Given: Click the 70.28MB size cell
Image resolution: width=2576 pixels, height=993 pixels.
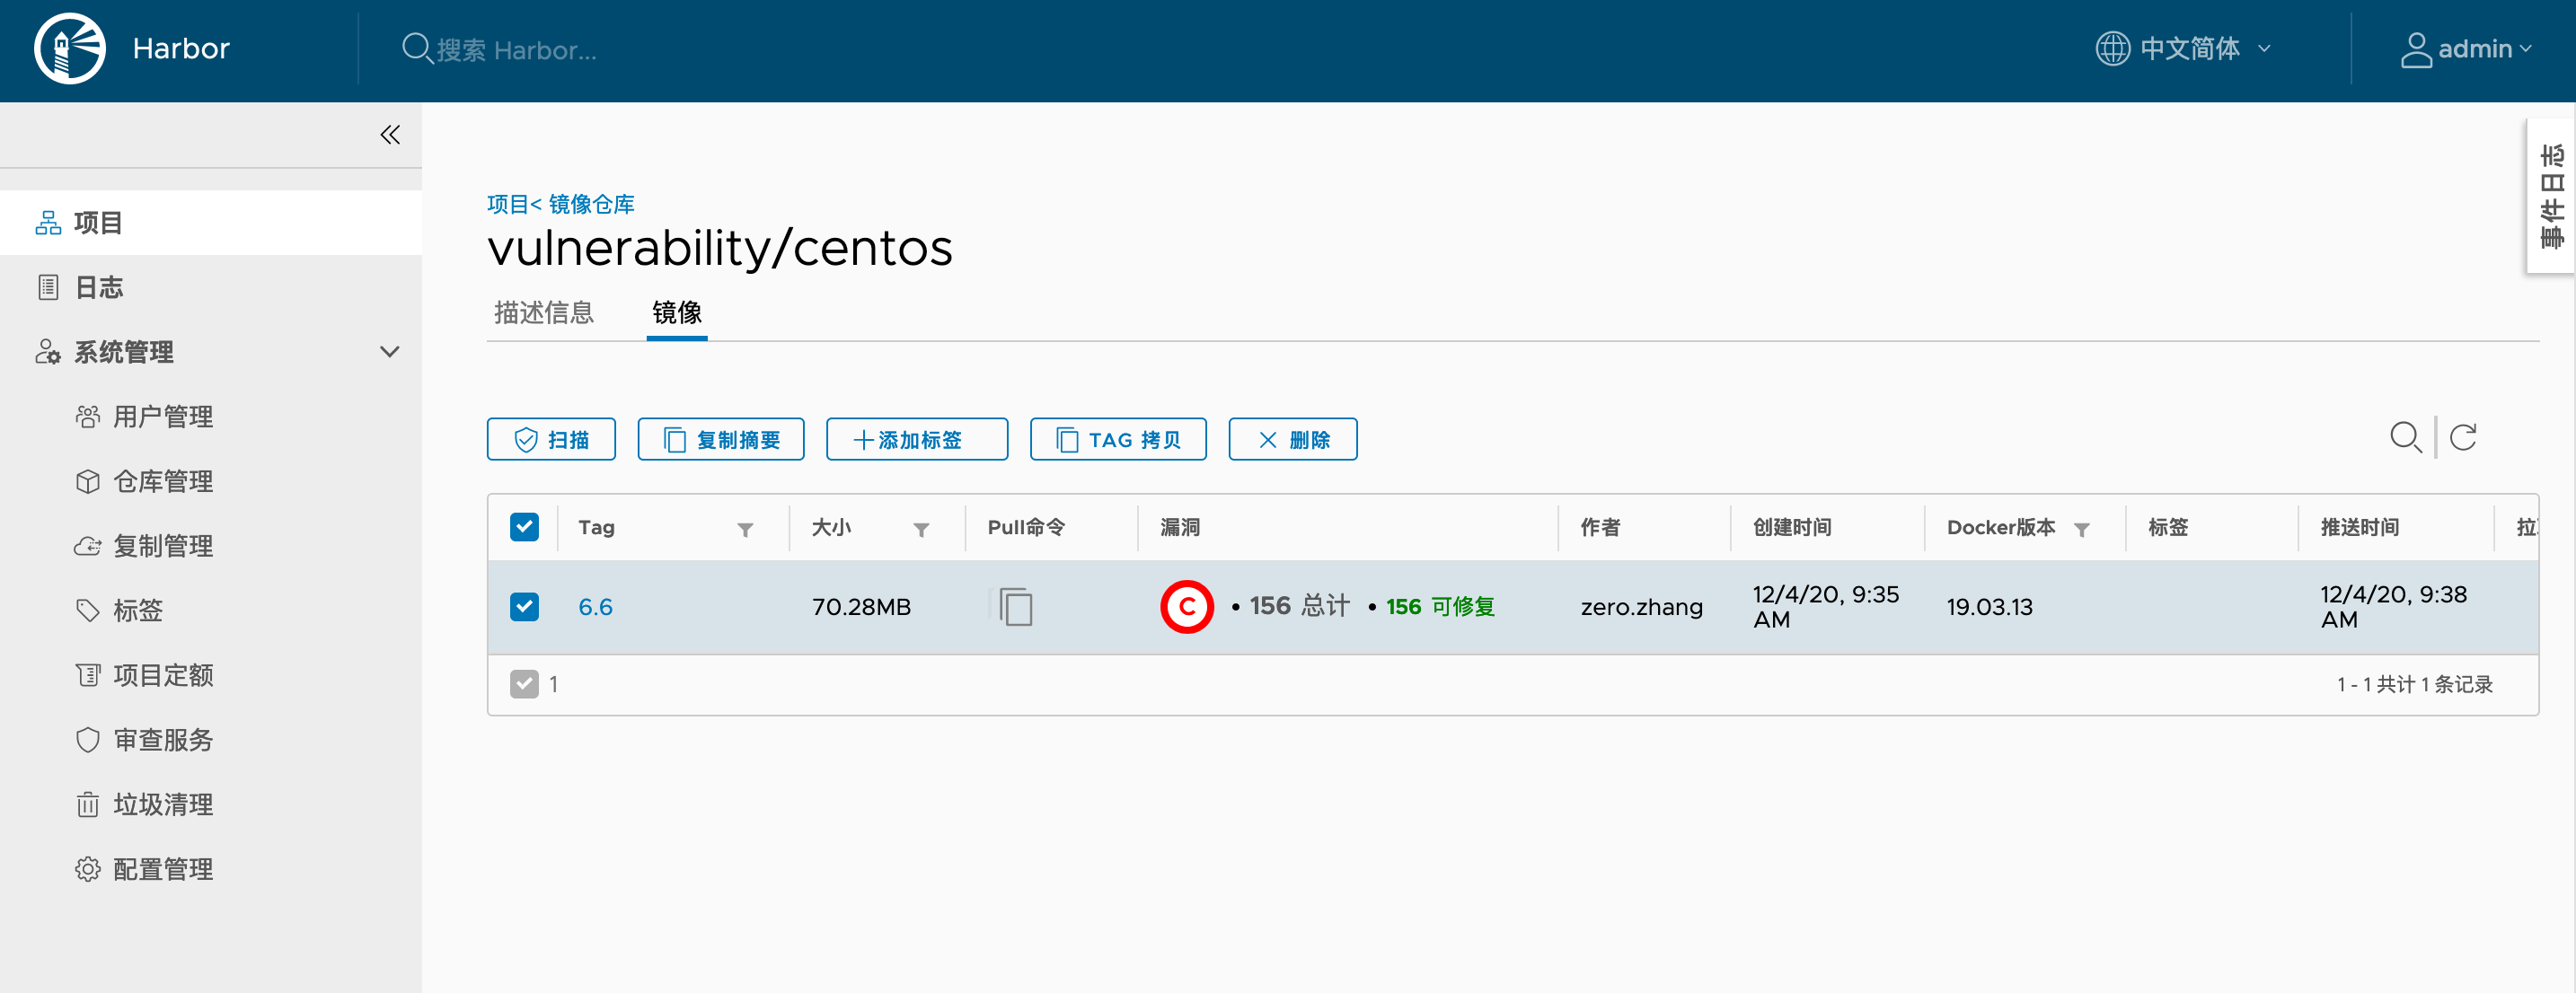Looking at the screenshot, I should (x=861, y=607).
